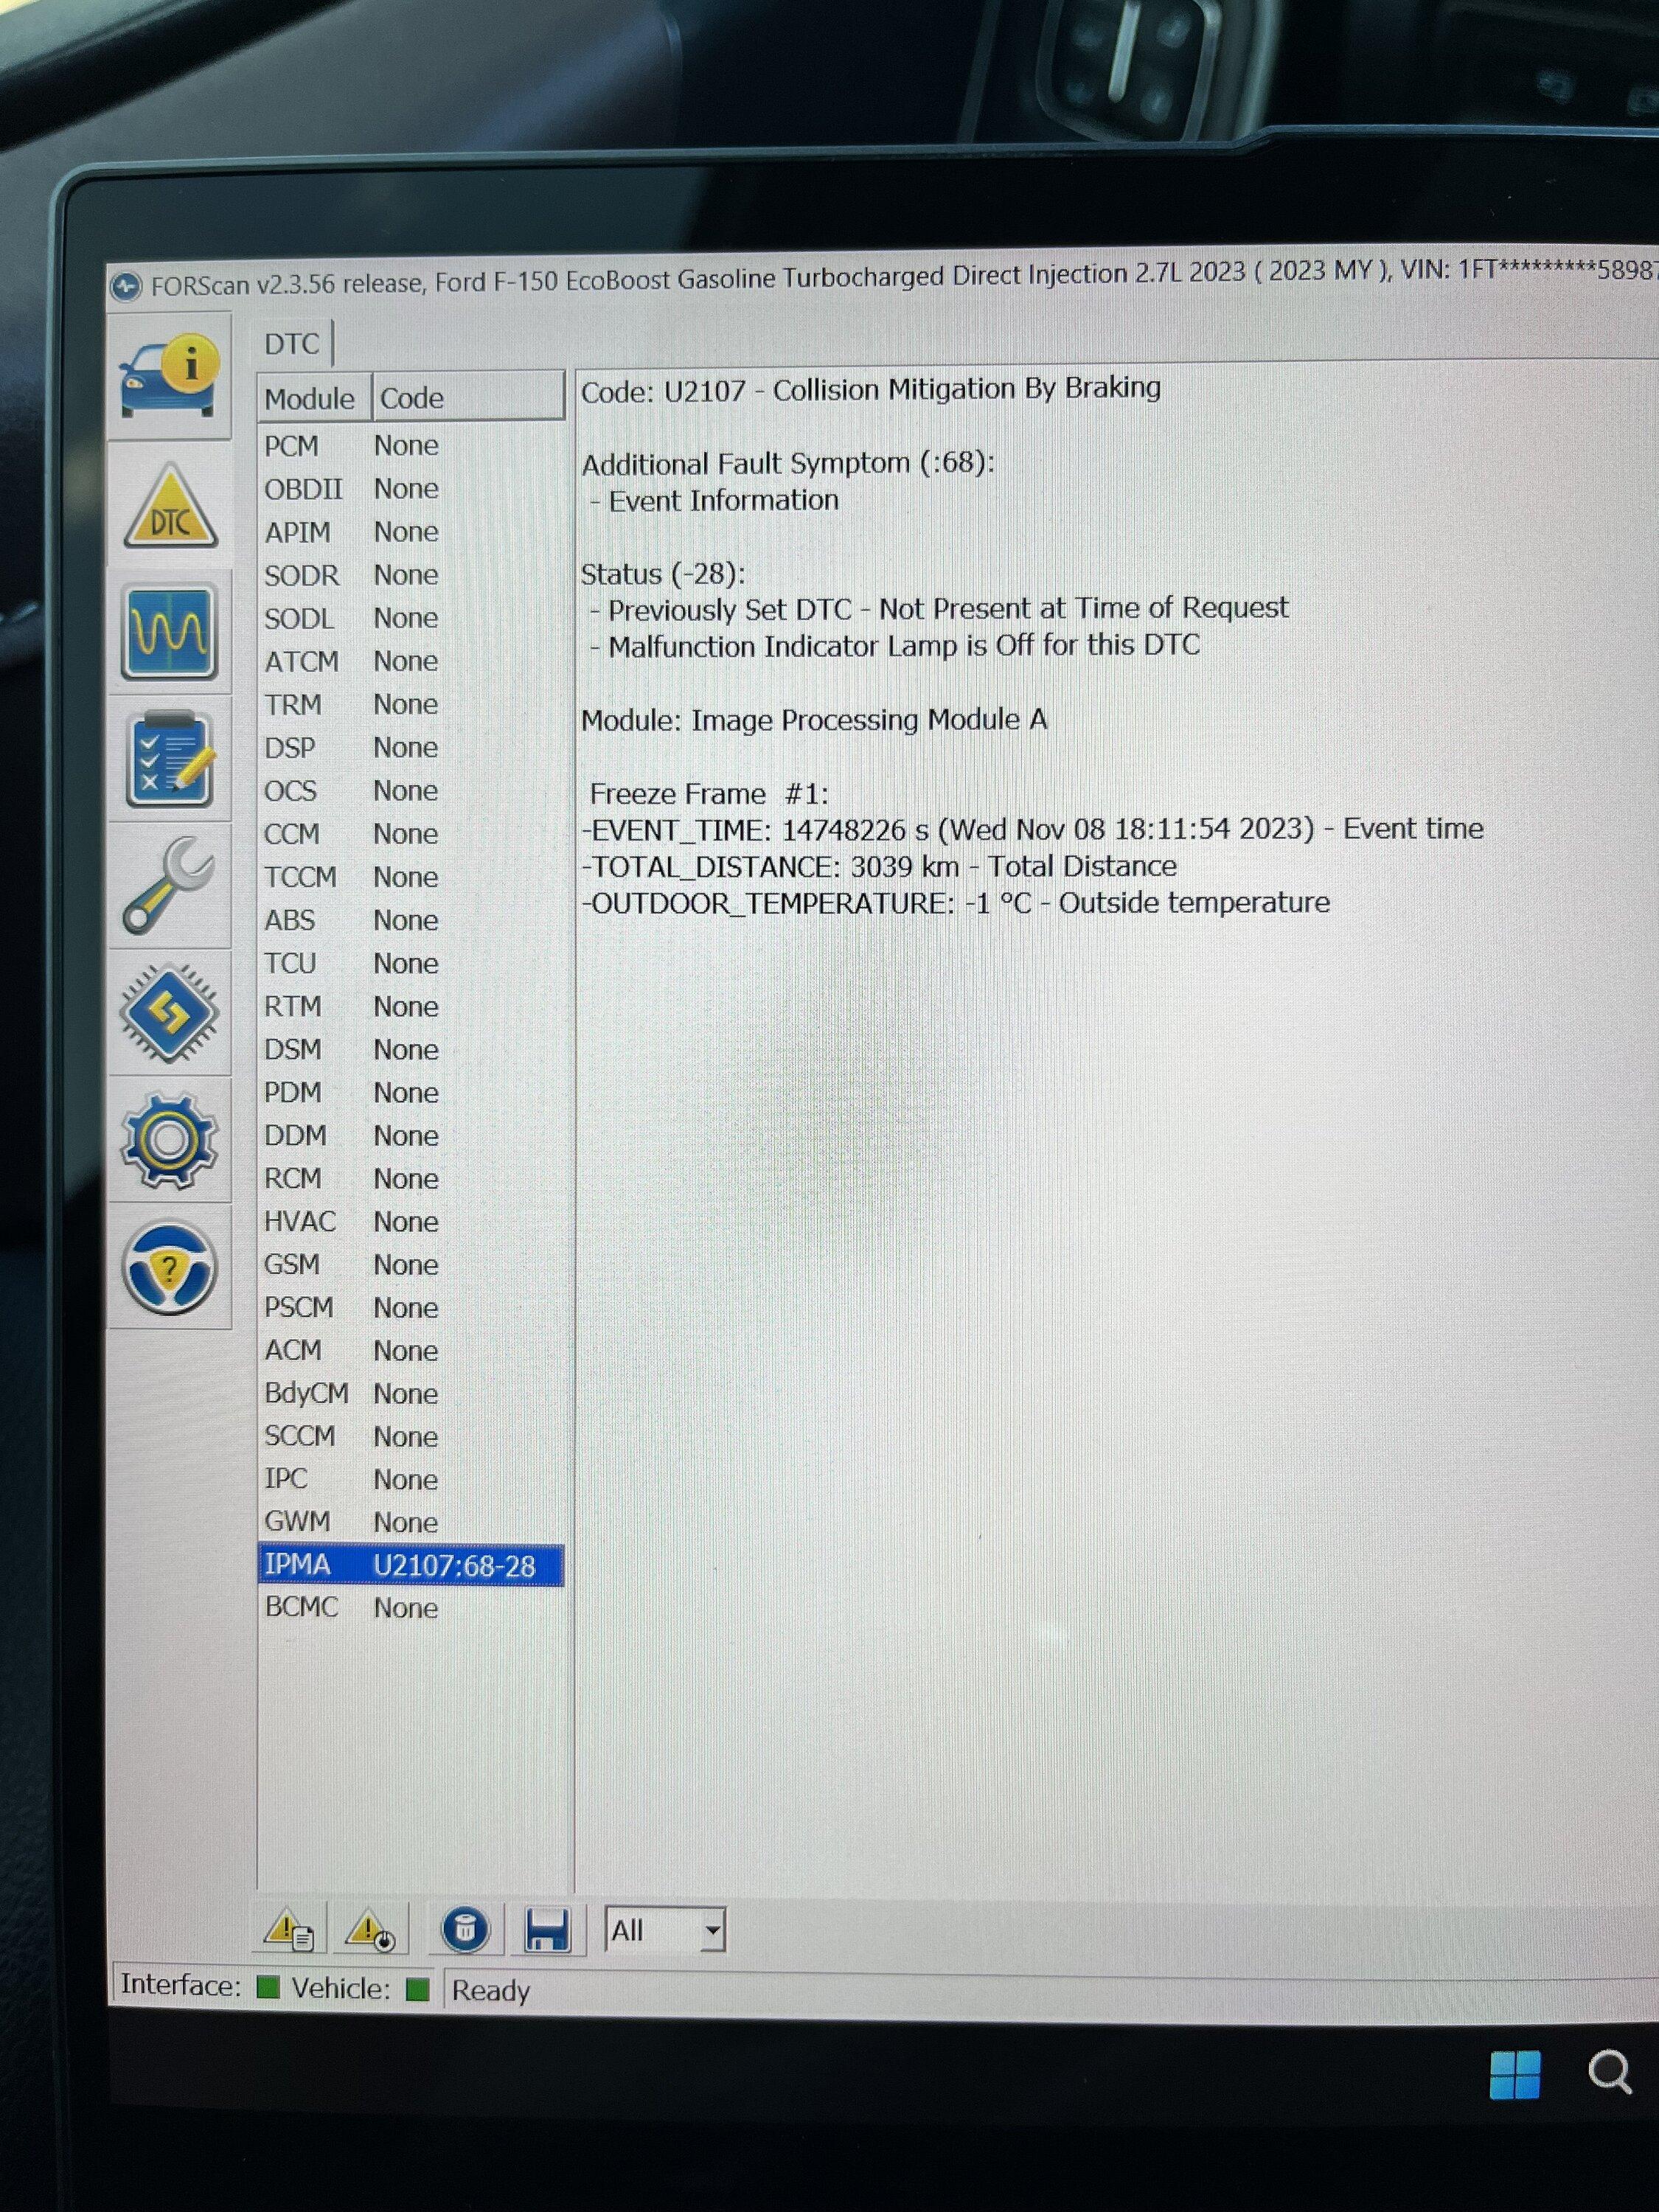Expand the All filter dropdown

pos(712,1931)
